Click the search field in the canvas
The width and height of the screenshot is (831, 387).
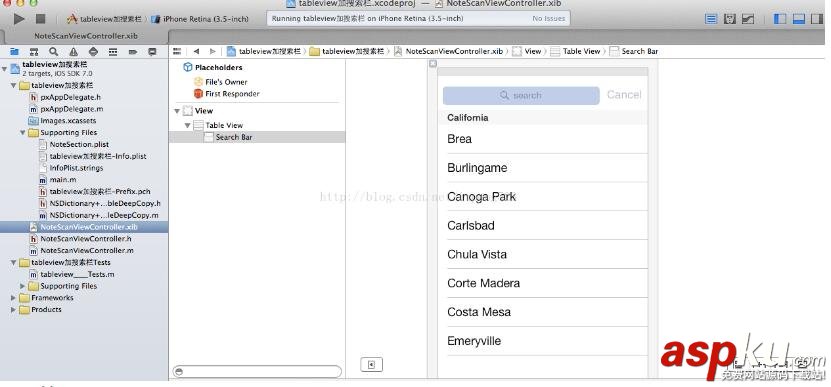tap(521, 95)
